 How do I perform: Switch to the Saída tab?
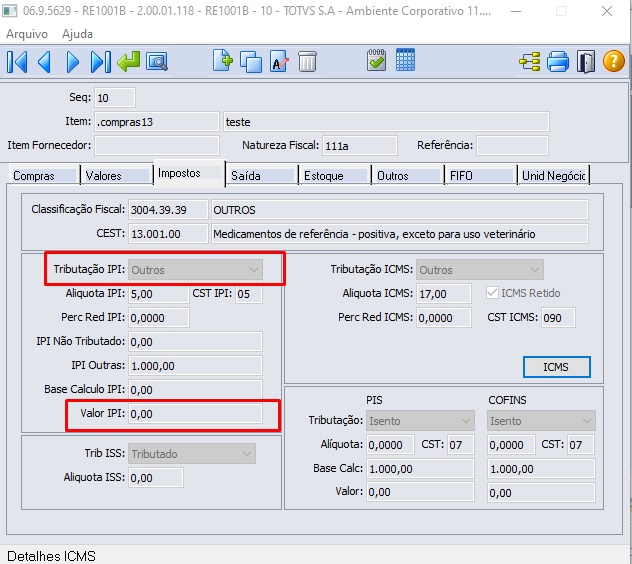pos(262,175)
